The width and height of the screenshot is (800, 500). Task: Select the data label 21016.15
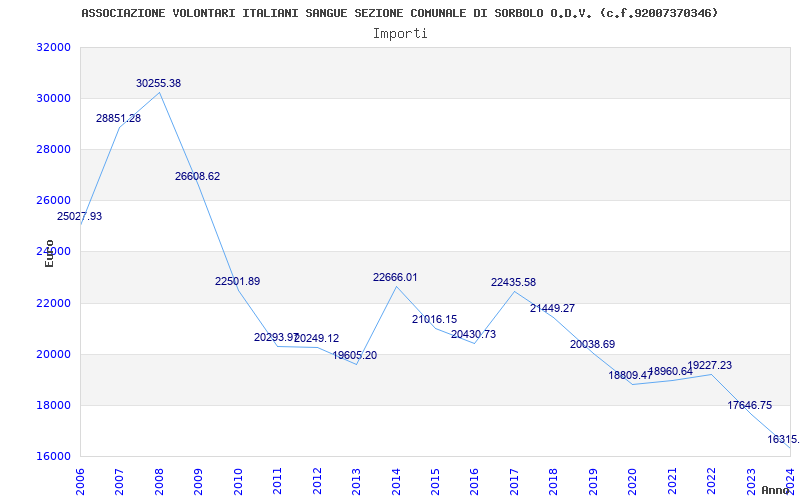434,320
